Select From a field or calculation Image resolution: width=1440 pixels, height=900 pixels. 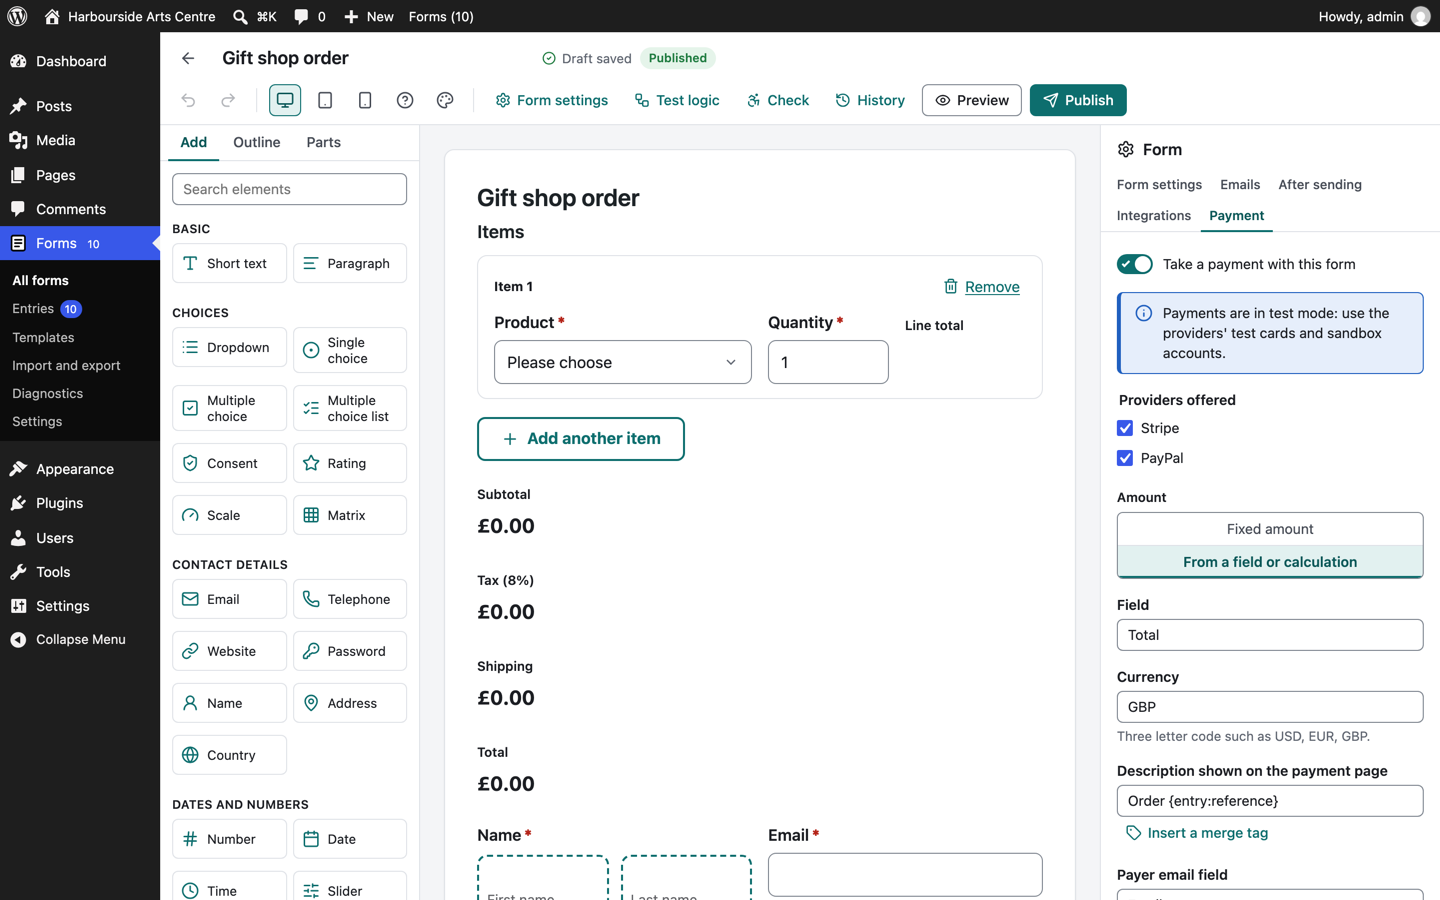[x=1270, y=562]
